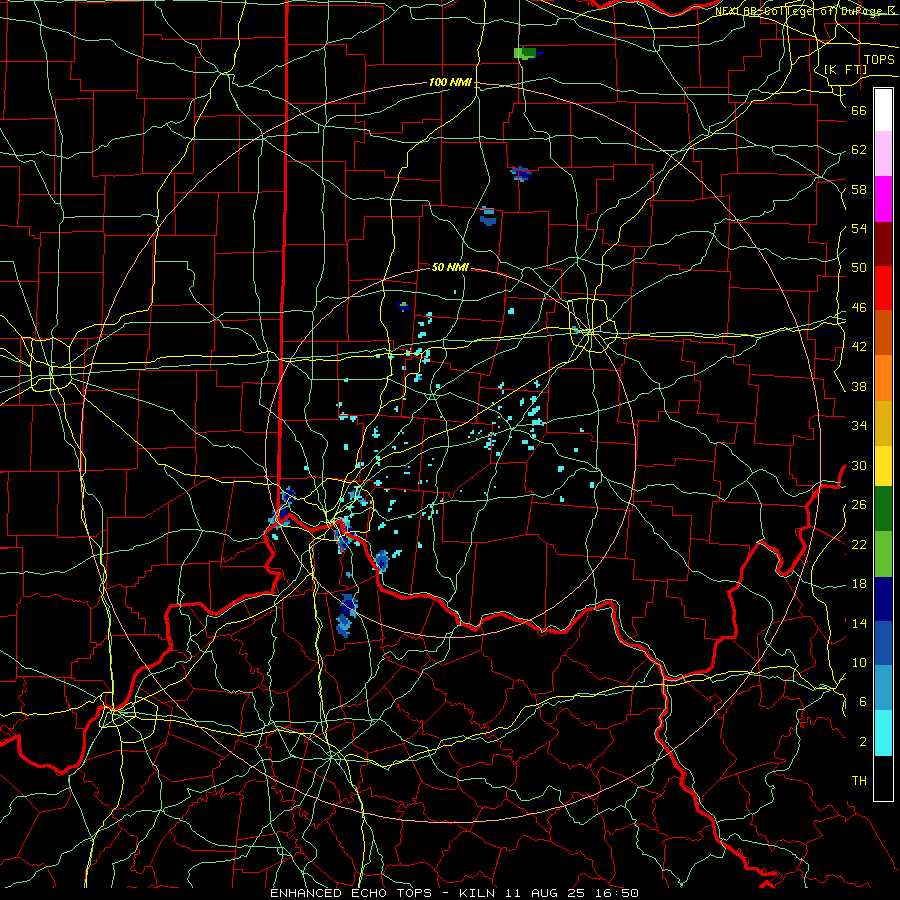Click the '26' scale value
This screenshot has width=900, height=900.
859,505
